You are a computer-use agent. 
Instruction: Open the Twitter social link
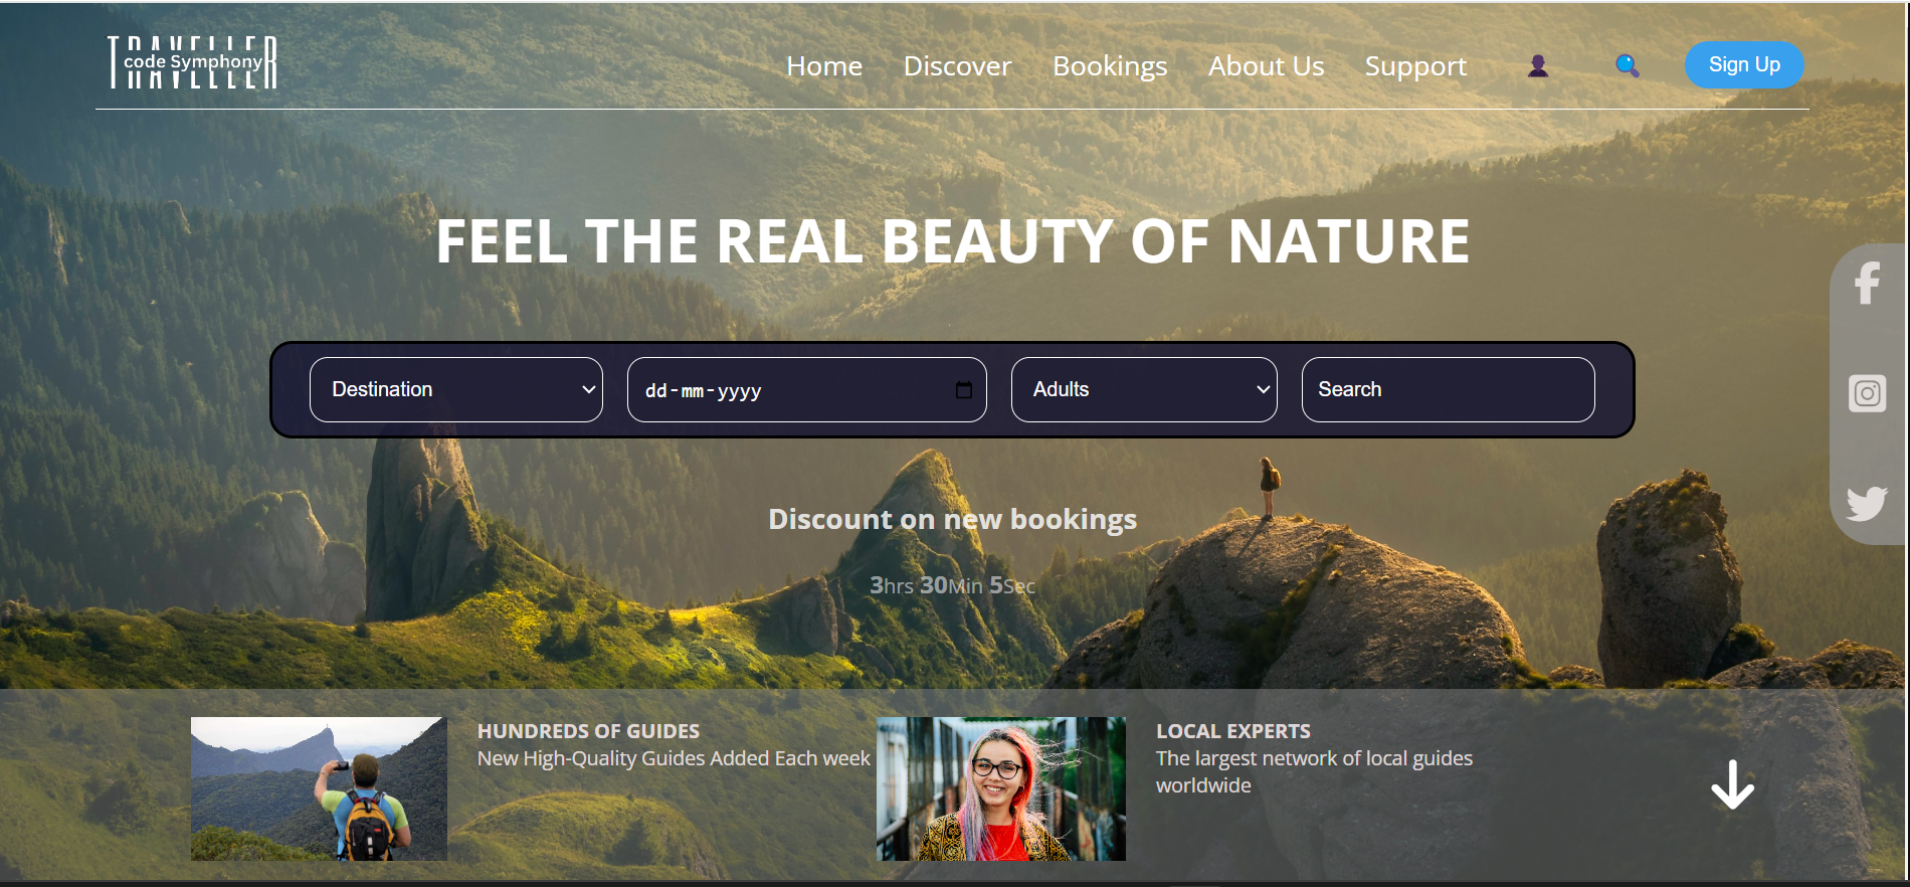pos(1867,503)
